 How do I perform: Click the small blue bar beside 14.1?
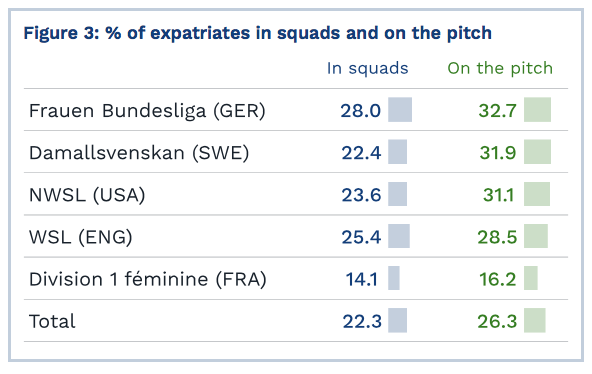pos(394,278)
